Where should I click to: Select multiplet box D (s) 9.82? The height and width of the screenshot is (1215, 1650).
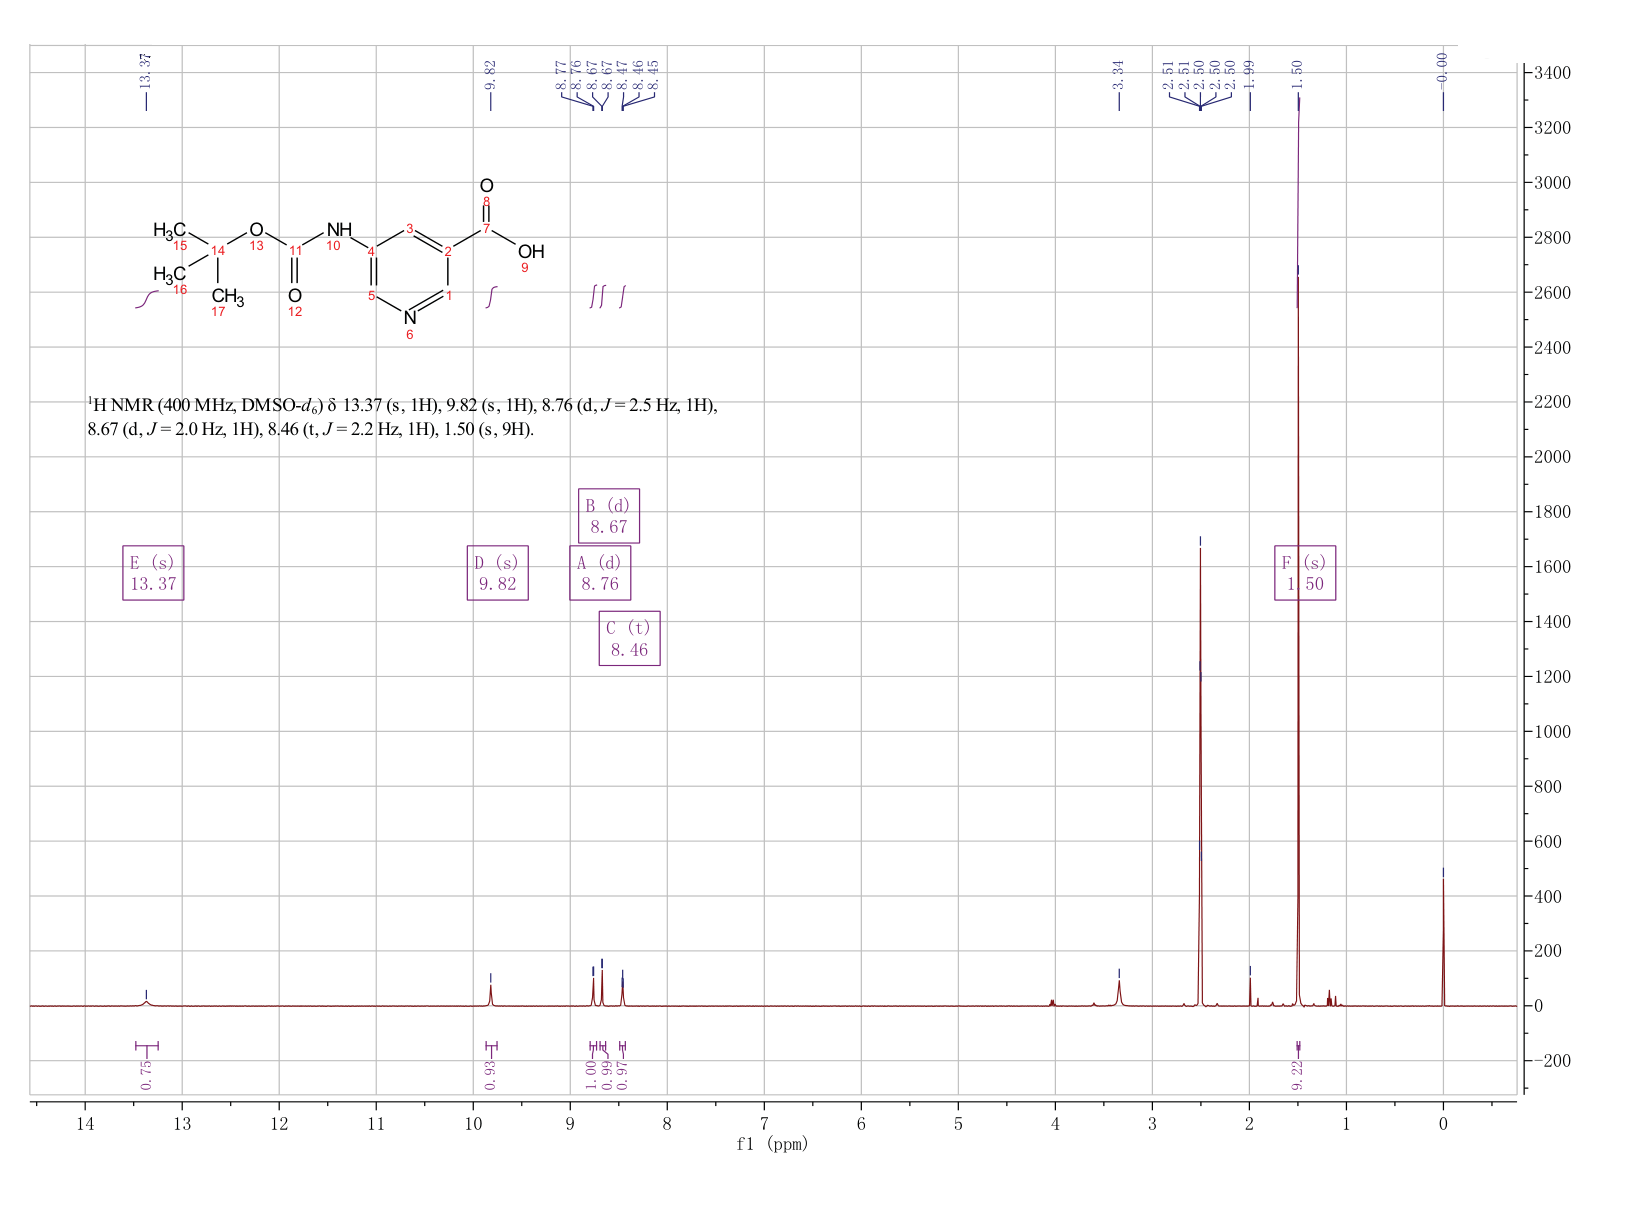pyautogui.click(x=497, y=573)
